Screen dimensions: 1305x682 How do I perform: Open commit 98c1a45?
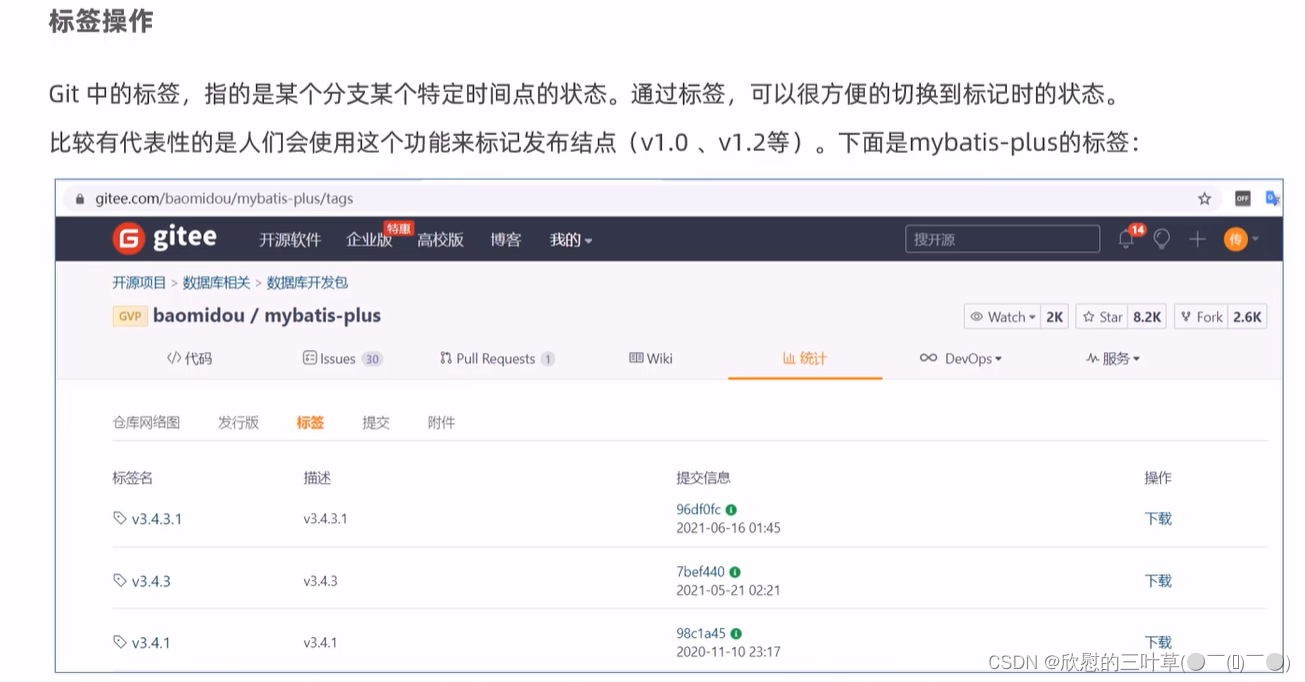point(701,634)
